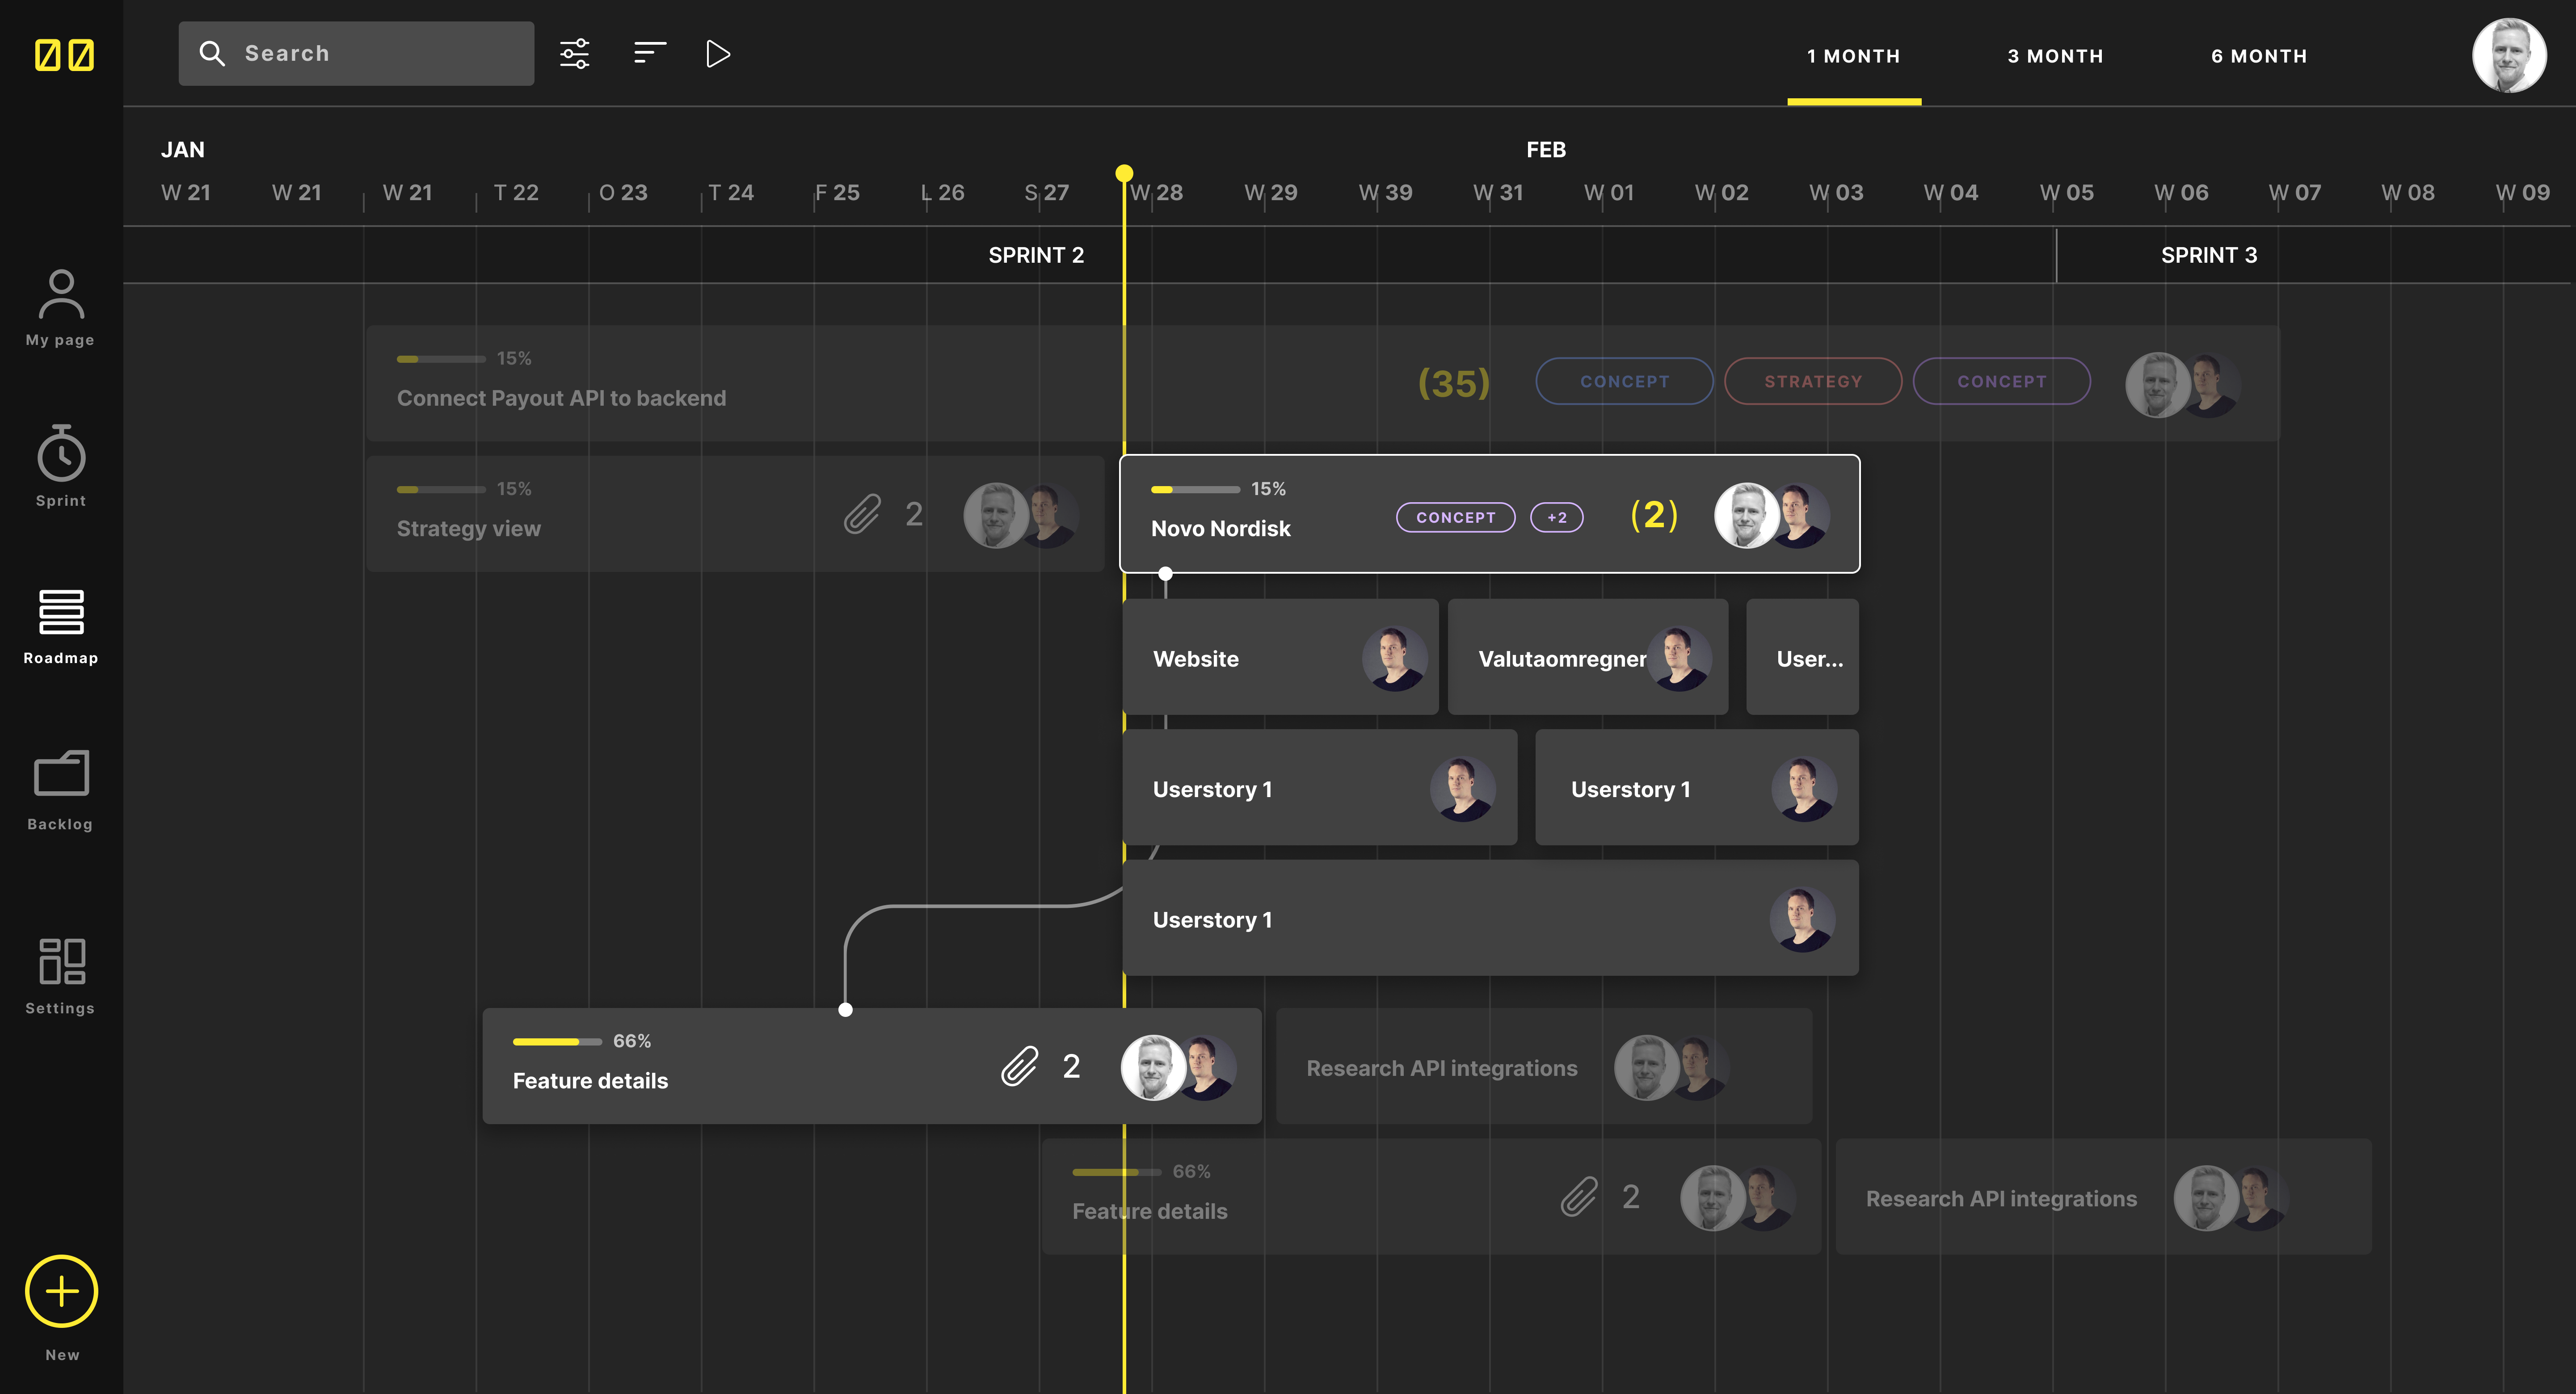Click avatar on Valutaomregner card
The image size is (2576, 1394).
tap(1679, 659)
